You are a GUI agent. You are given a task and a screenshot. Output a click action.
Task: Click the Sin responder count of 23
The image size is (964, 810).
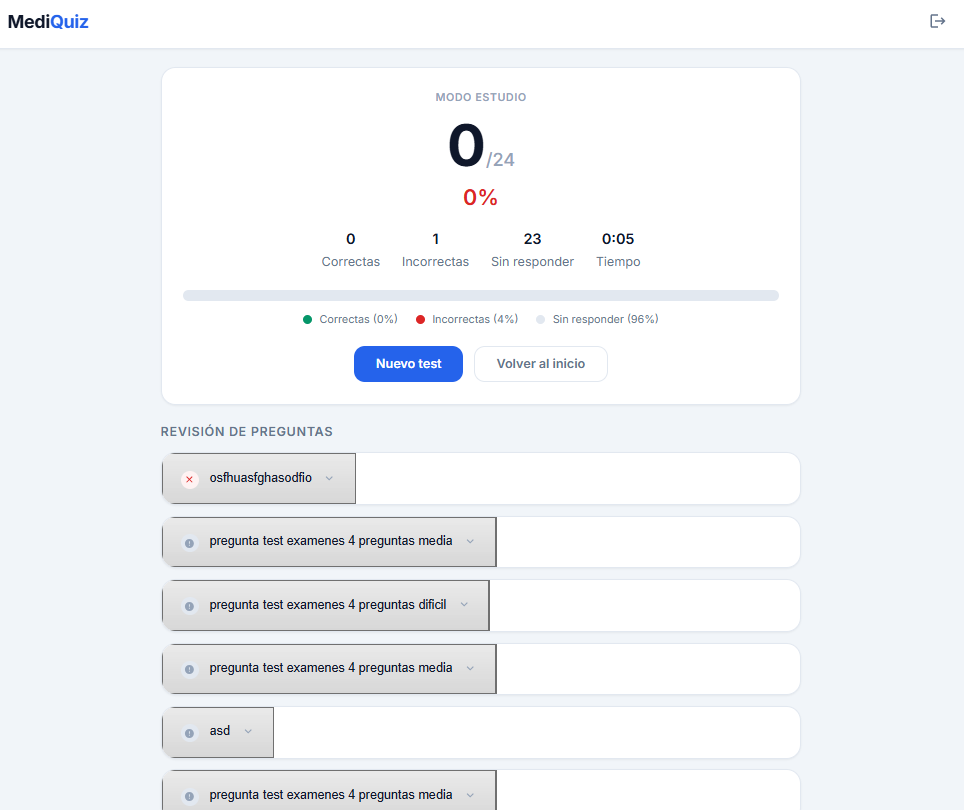(532, 239)
